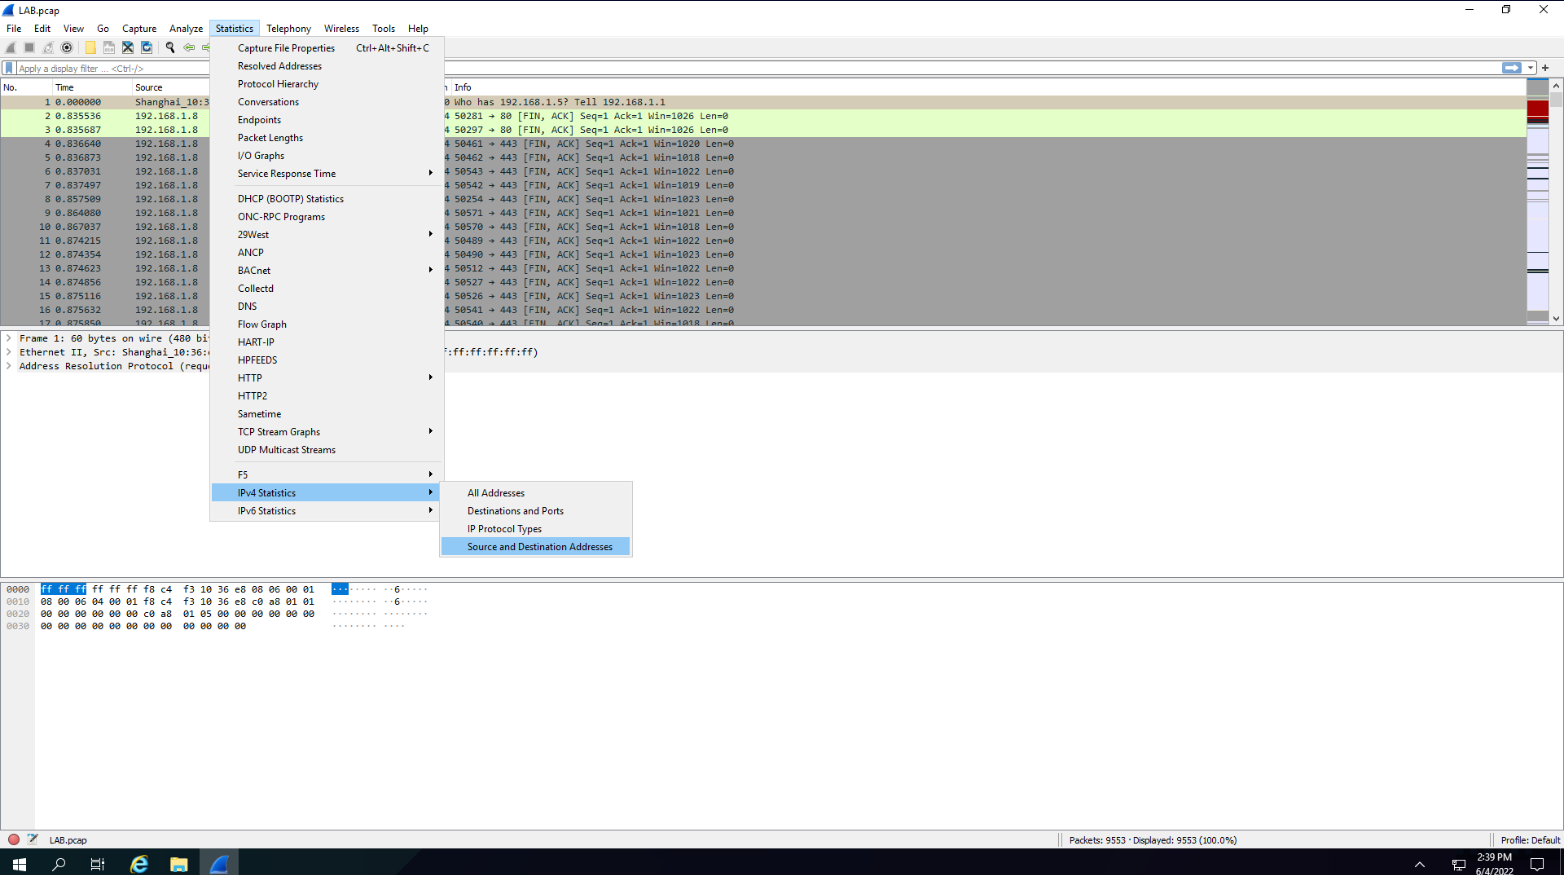Click the open capture file folder icon
Viewport: 1564px width, 875px height.
coord(90,47)
